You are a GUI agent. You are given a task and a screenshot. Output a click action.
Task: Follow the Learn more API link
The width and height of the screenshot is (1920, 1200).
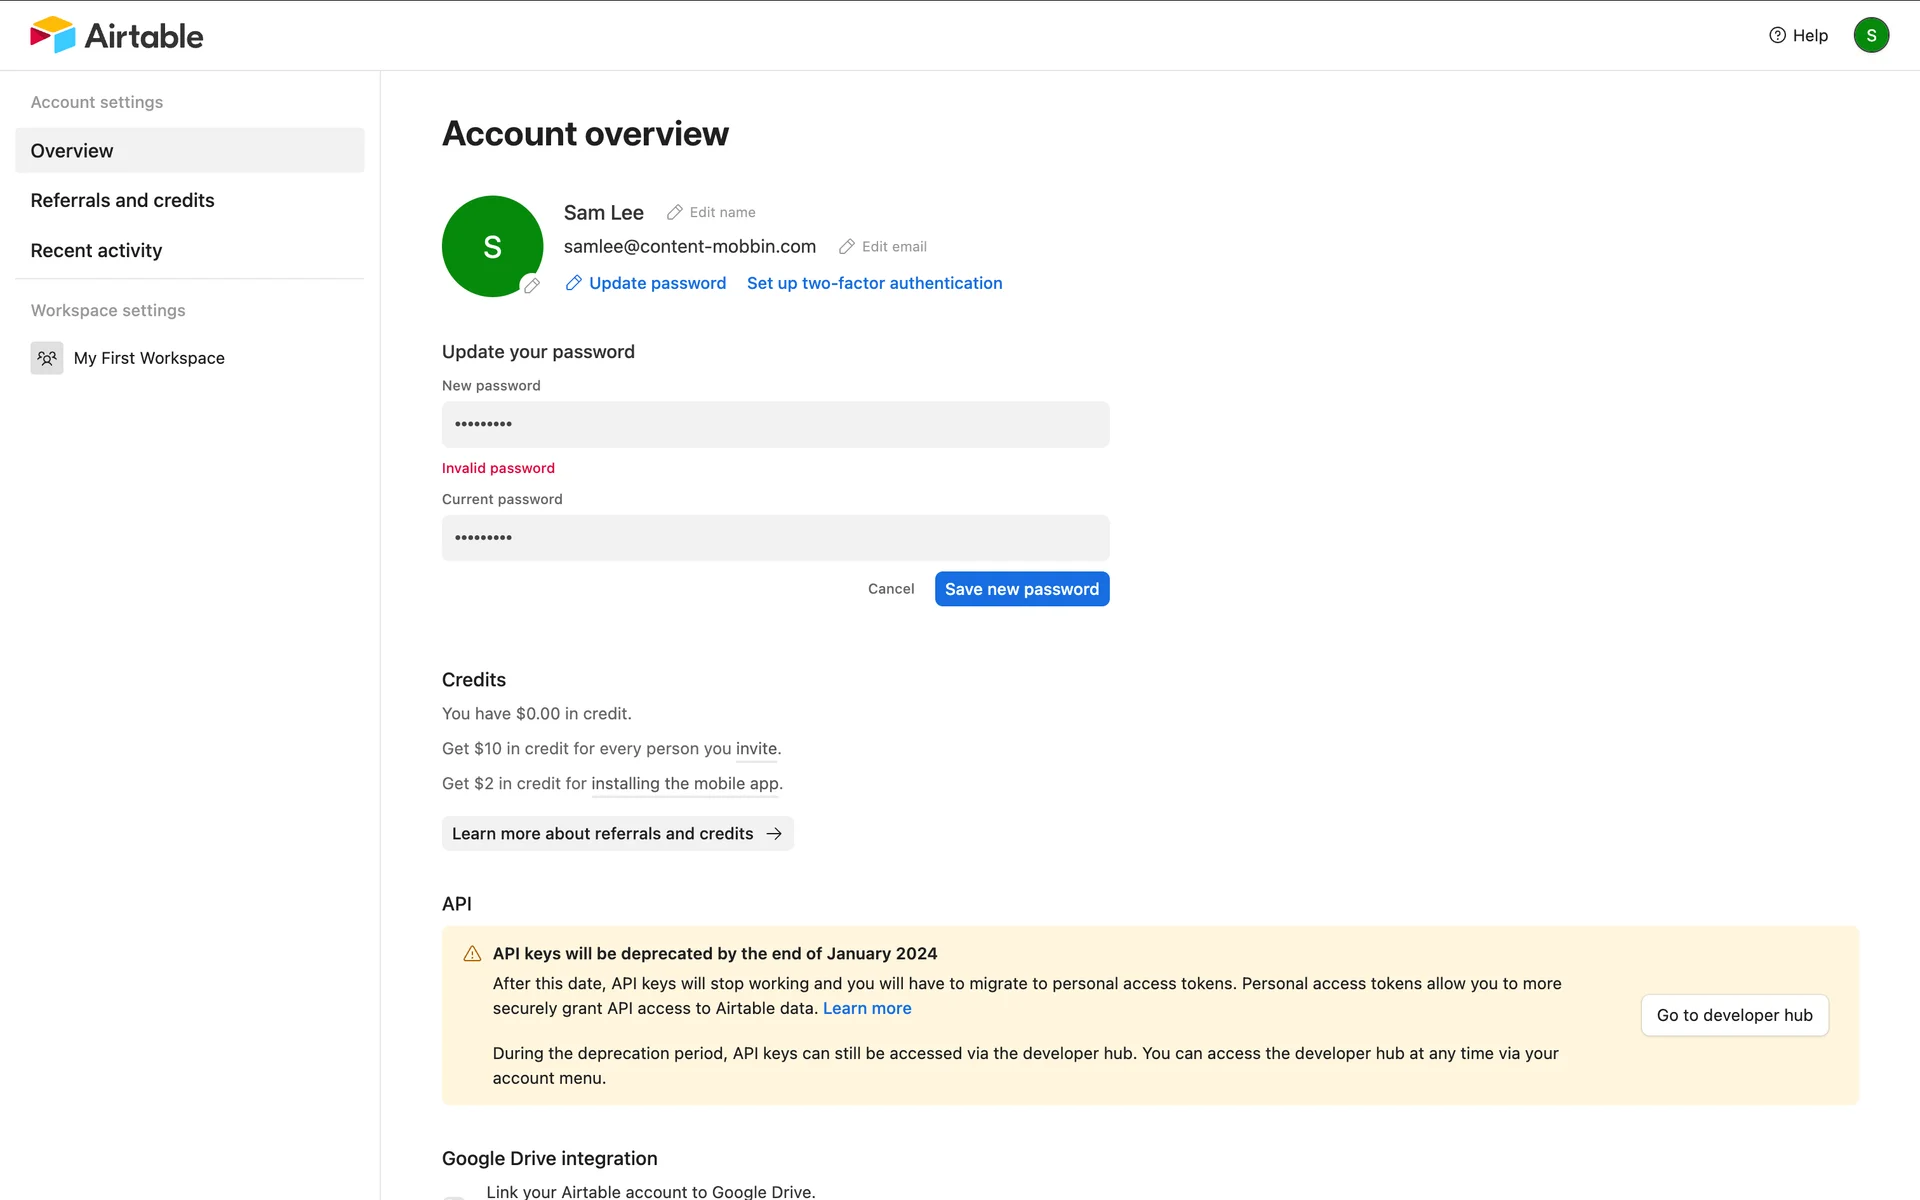tap(867, 1008)
